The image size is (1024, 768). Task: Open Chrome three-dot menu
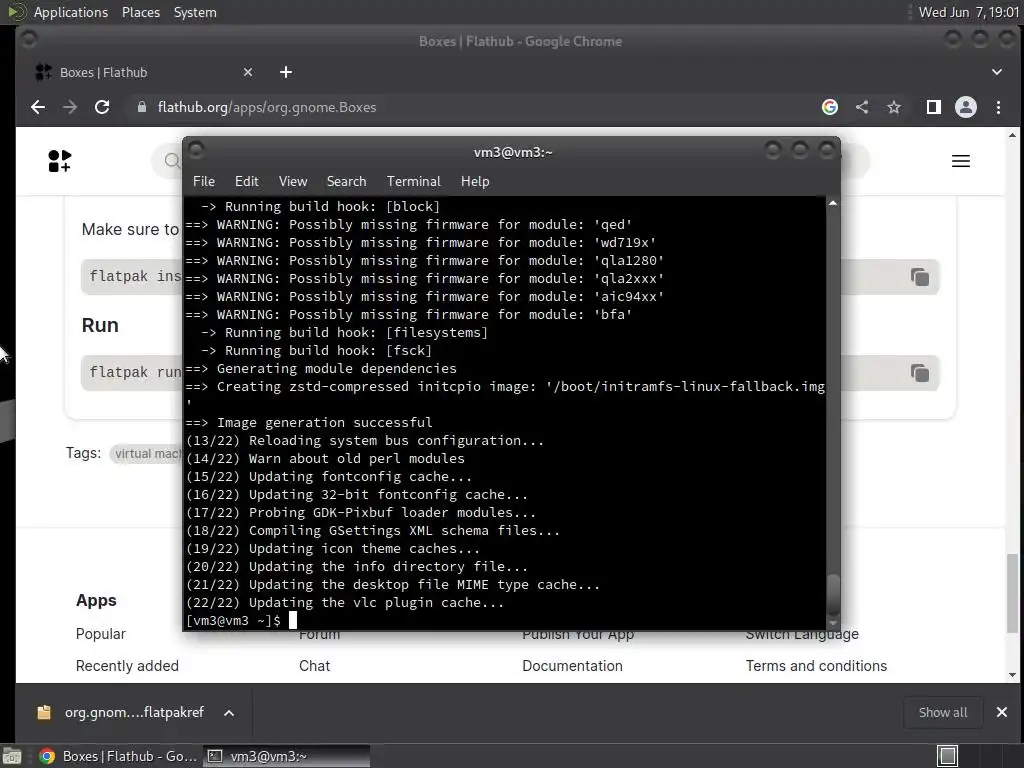coord(999,107)
